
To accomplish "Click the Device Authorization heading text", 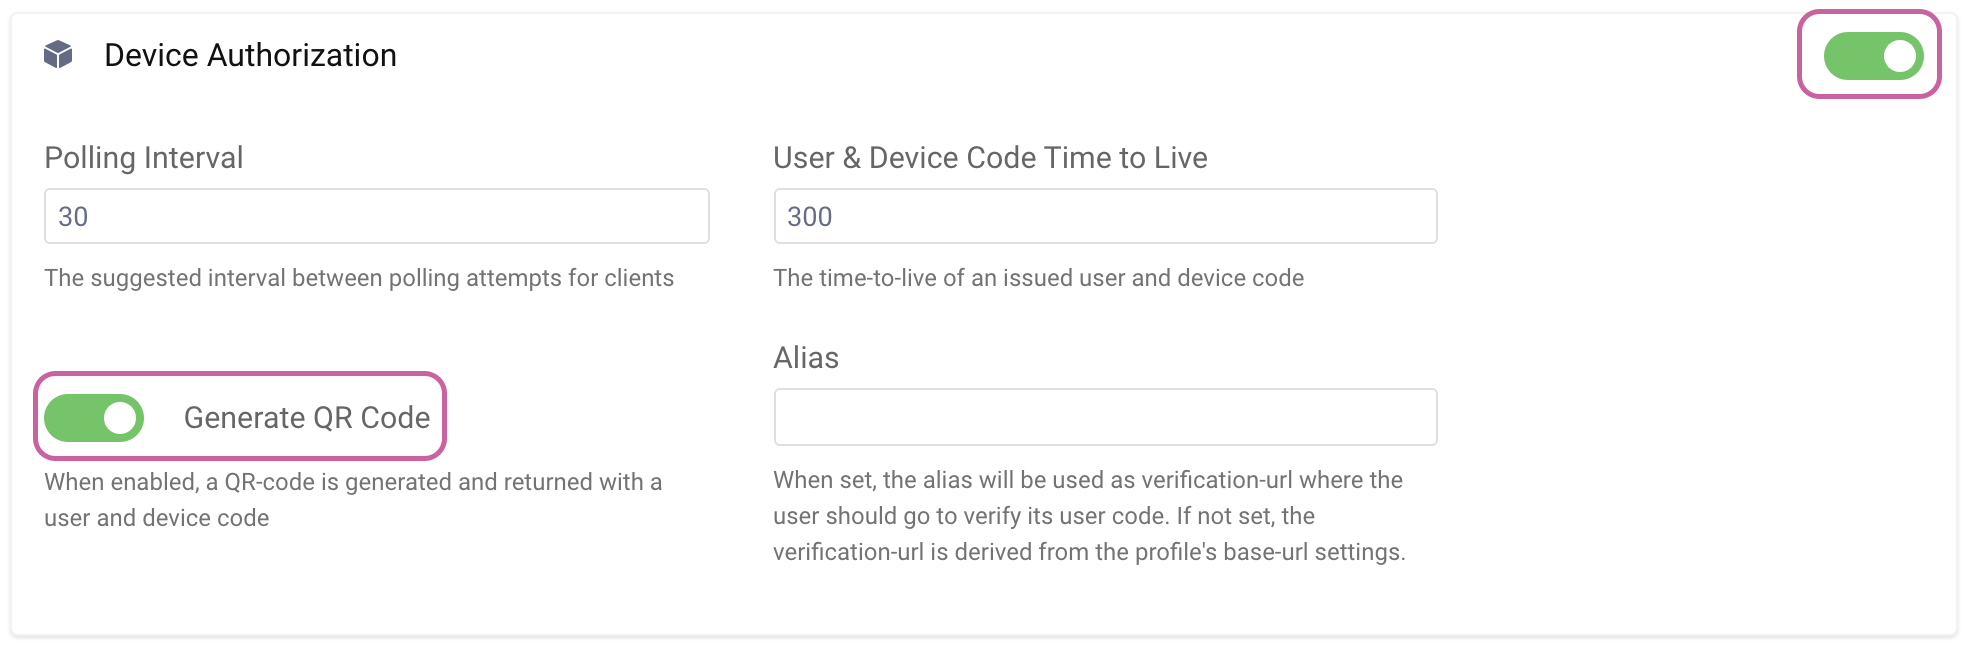I will pyautogui.click(x=248, y=55).
